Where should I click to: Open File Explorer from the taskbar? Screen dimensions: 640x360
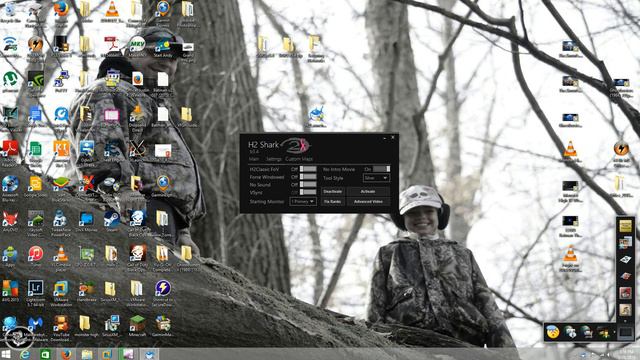coord(87,354)
